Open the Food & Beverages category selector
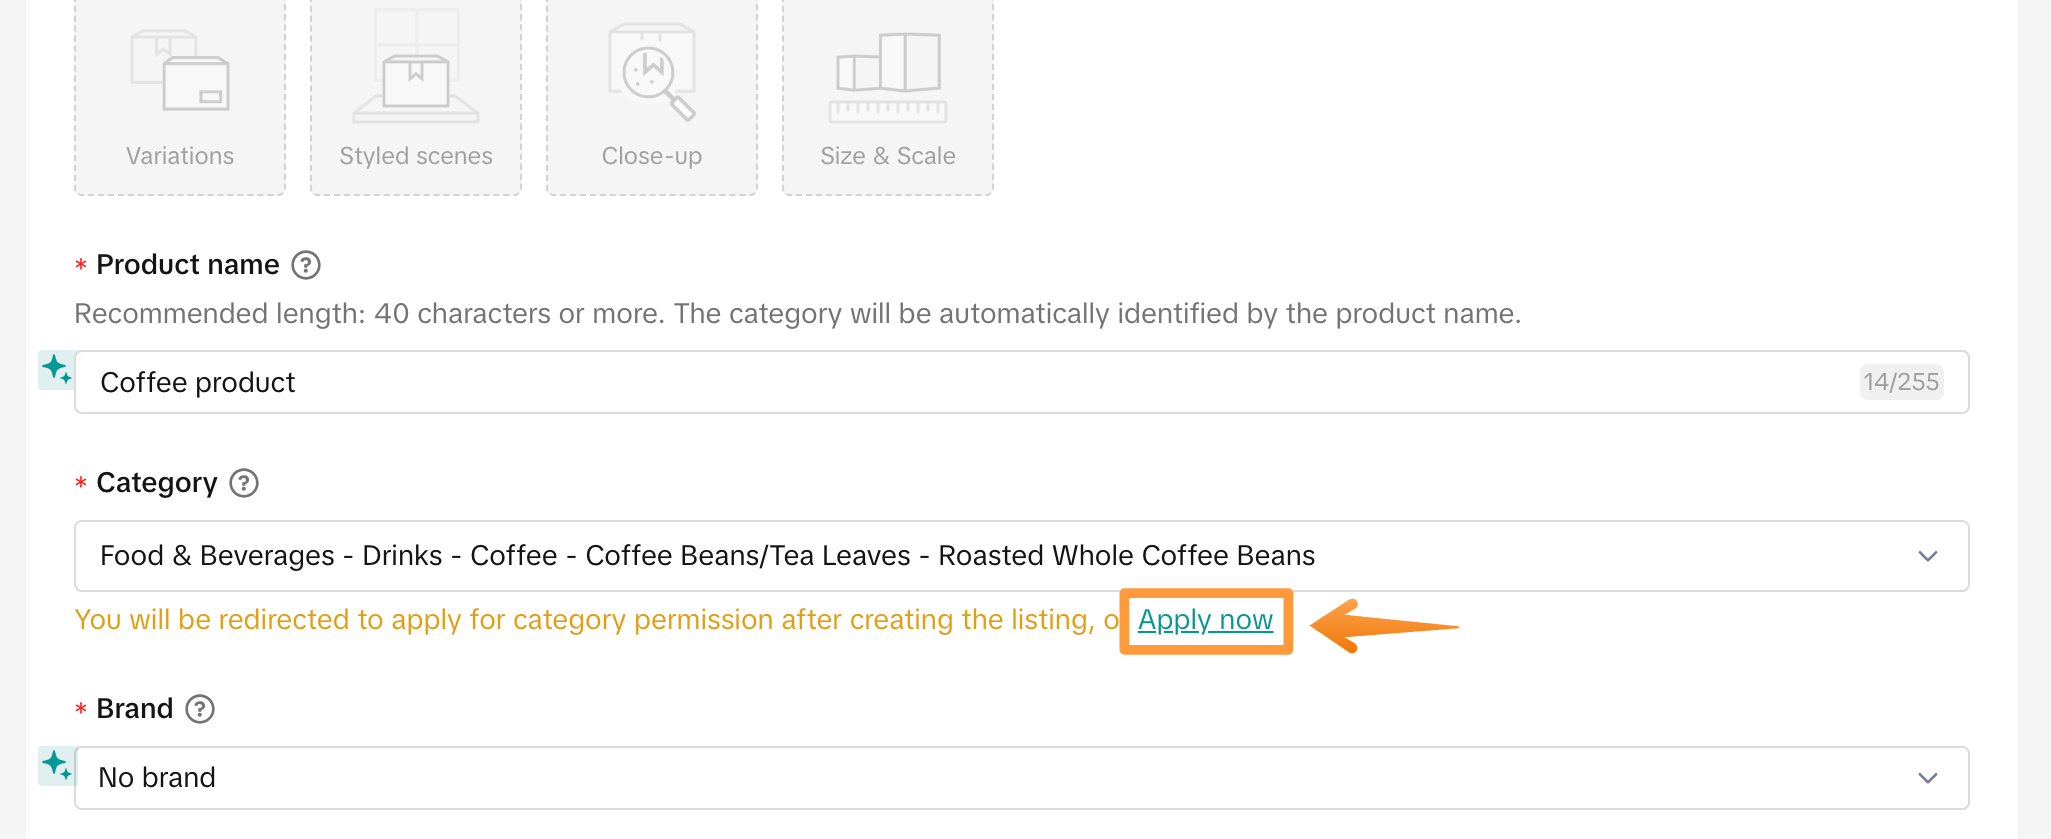 click(1022, 556)
